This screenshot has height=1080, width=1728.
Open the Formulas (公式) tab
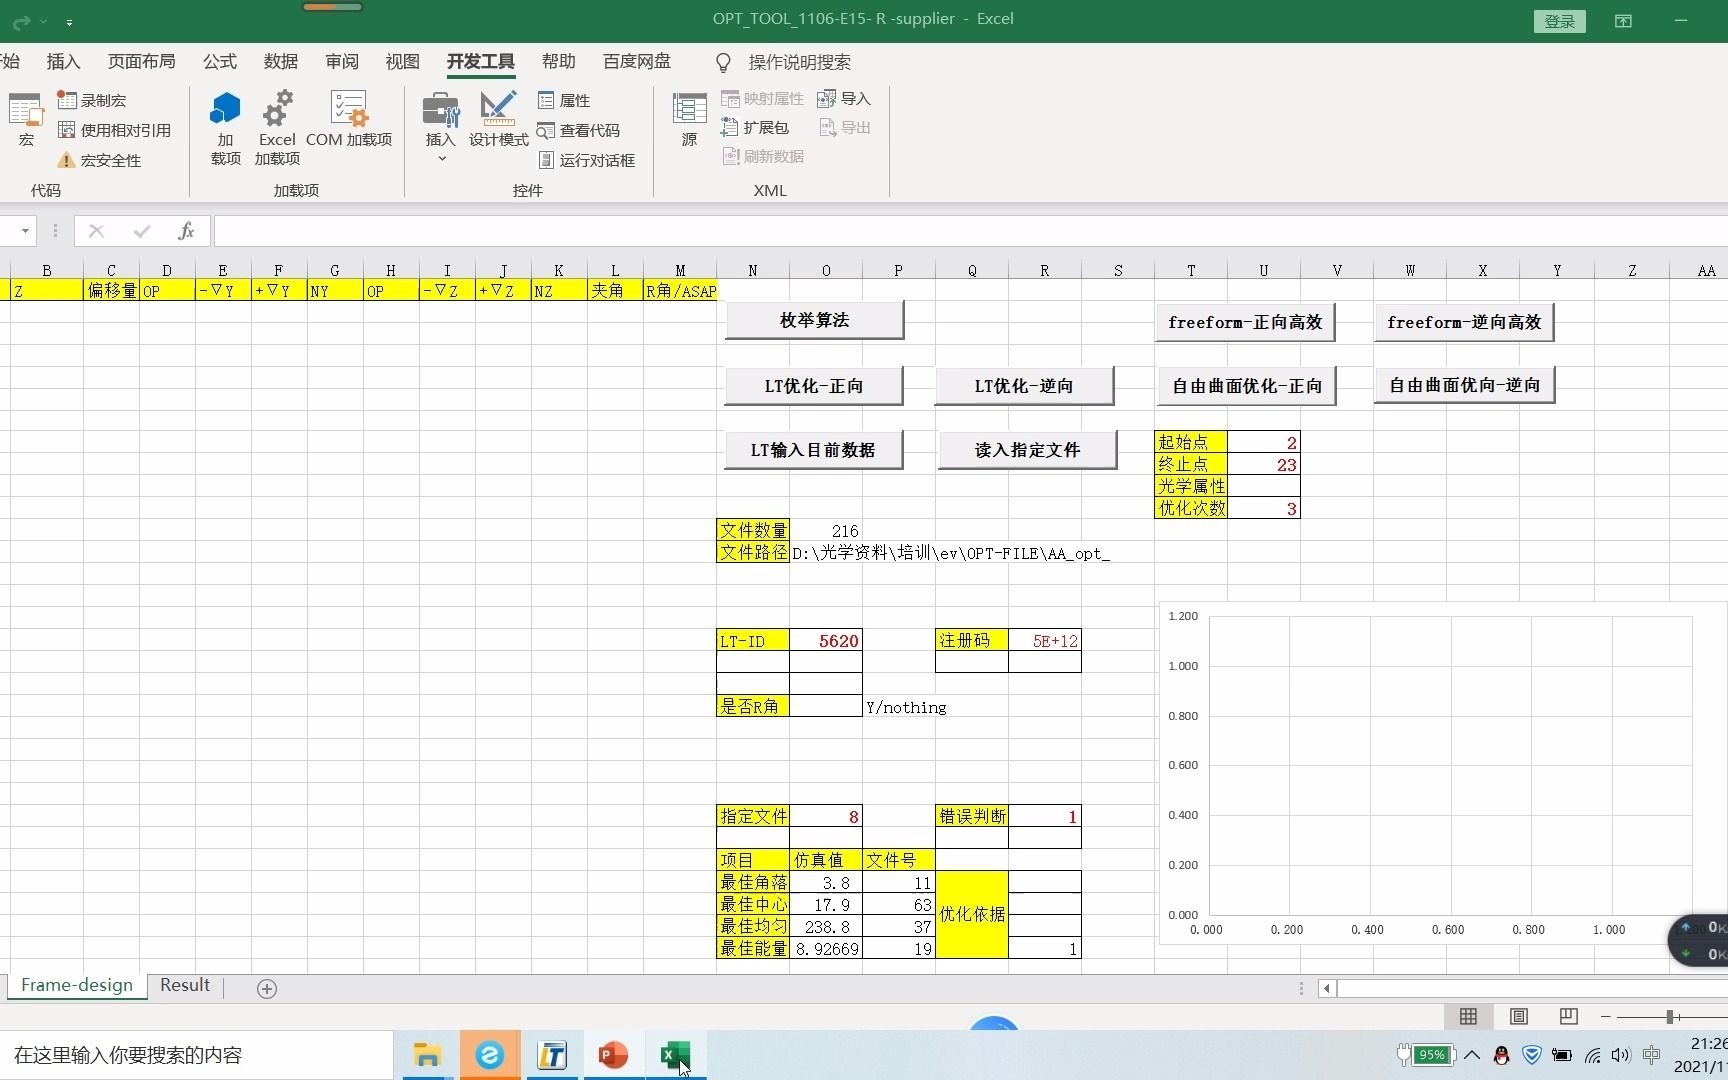[220, 62]
